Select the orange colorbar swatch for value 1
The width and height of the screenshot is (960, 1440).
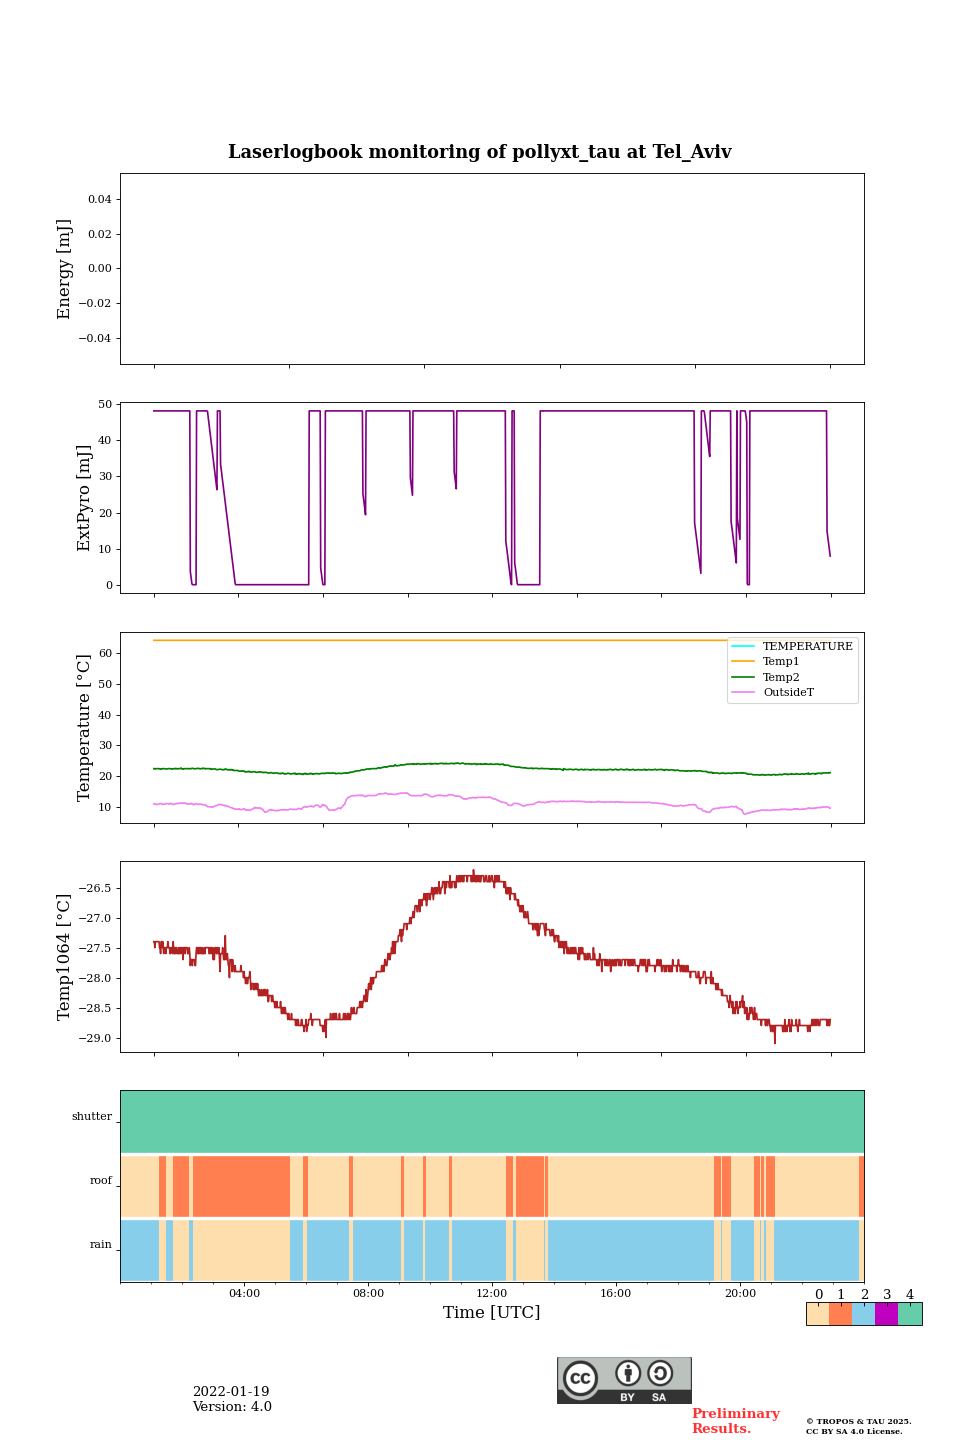[840, 1314]
